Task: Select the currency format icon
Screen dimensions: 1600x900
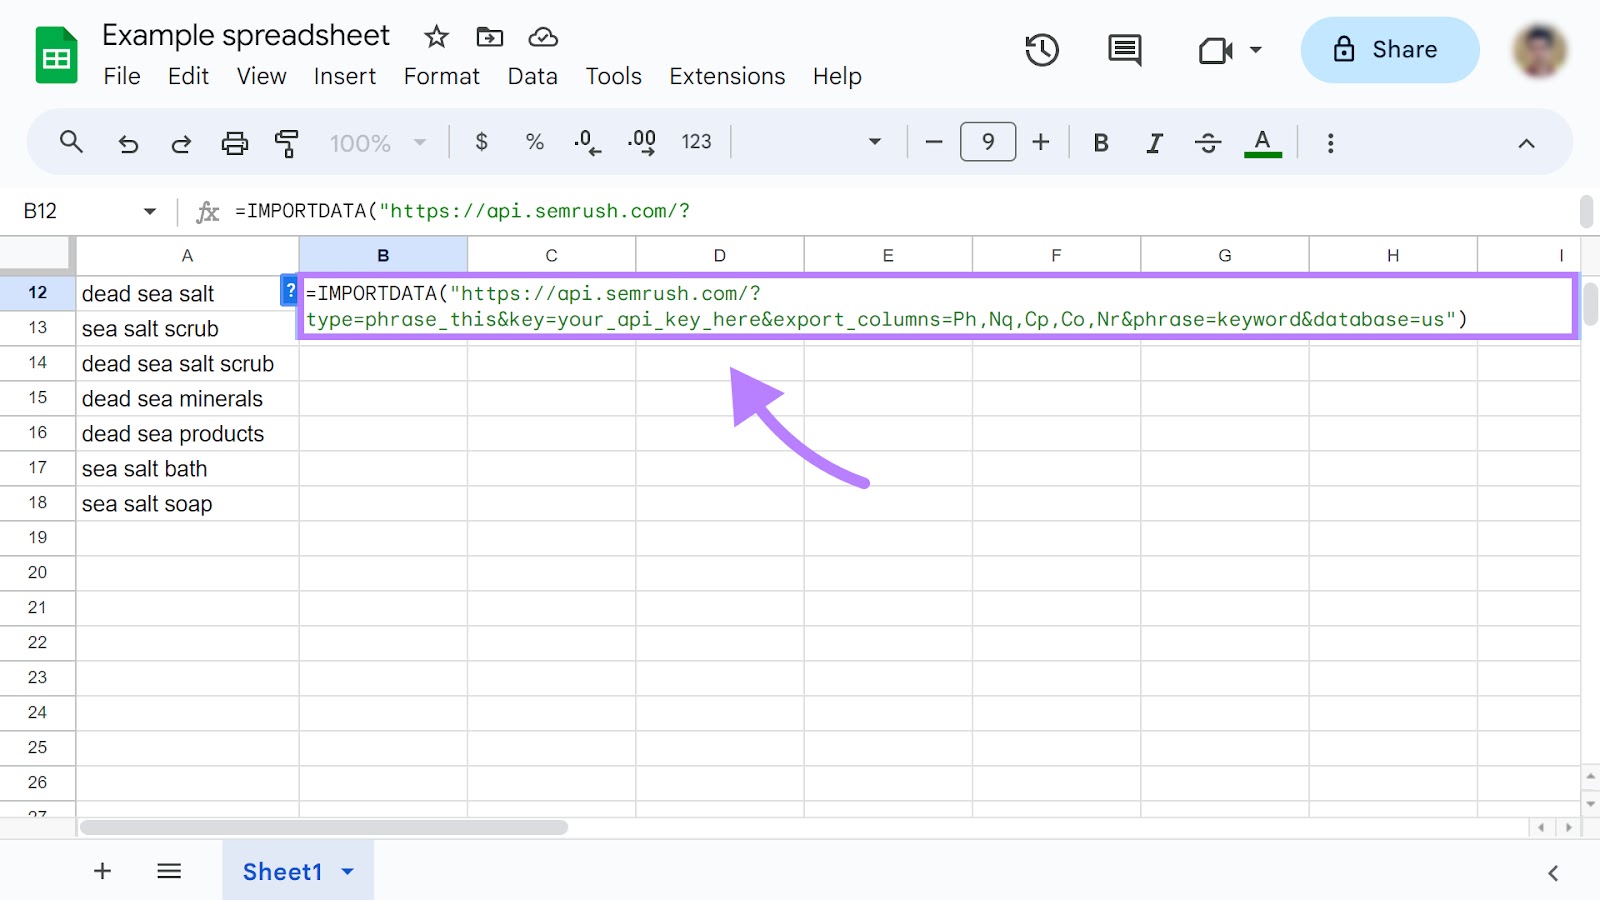Action: pyautogui.click(x=481, y=142)
